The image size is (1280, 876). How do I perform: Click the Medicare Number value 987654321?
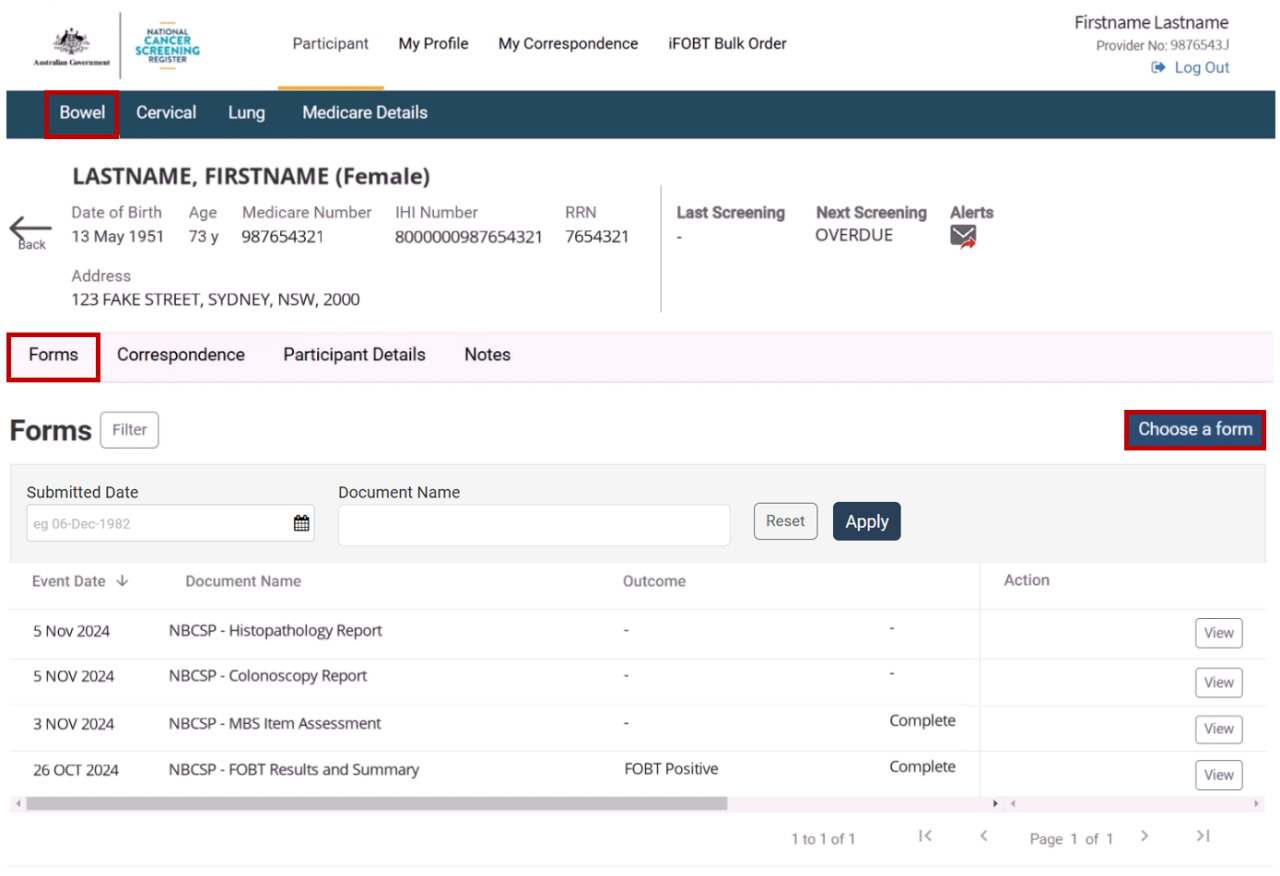283,237
